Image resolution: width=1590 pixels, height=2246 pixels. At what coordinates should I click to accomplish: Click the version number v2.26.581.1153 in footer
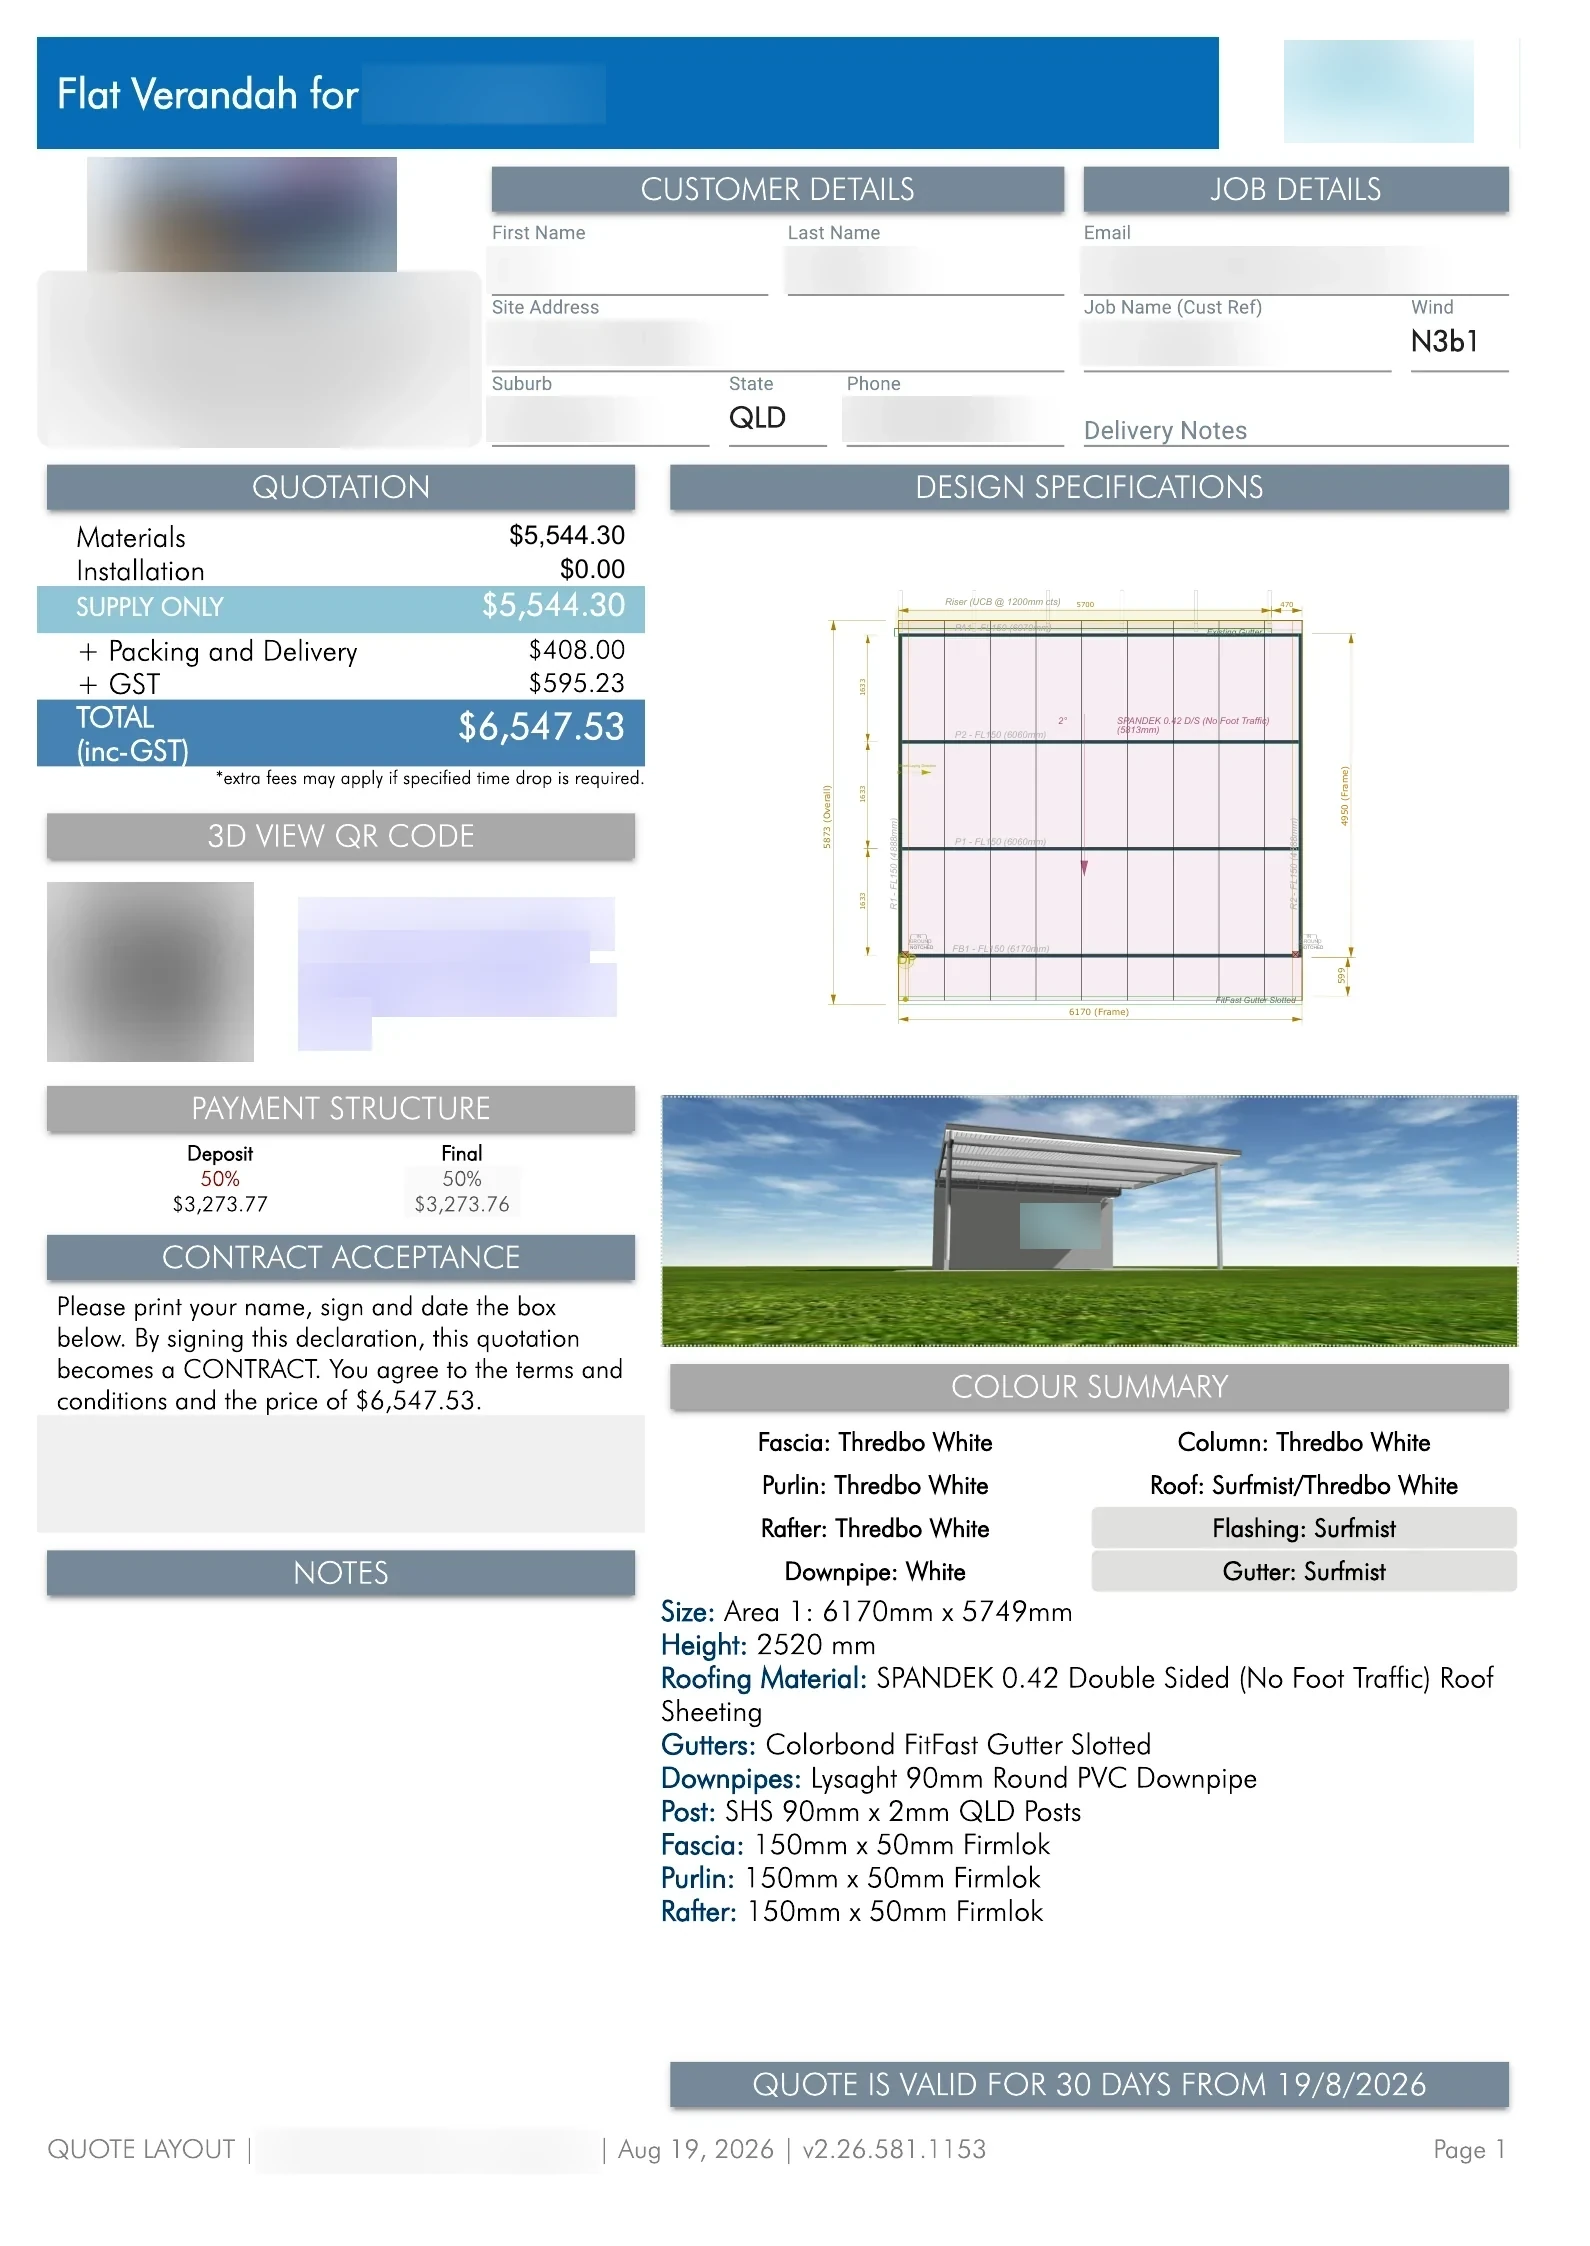[x=894, y=2149]
